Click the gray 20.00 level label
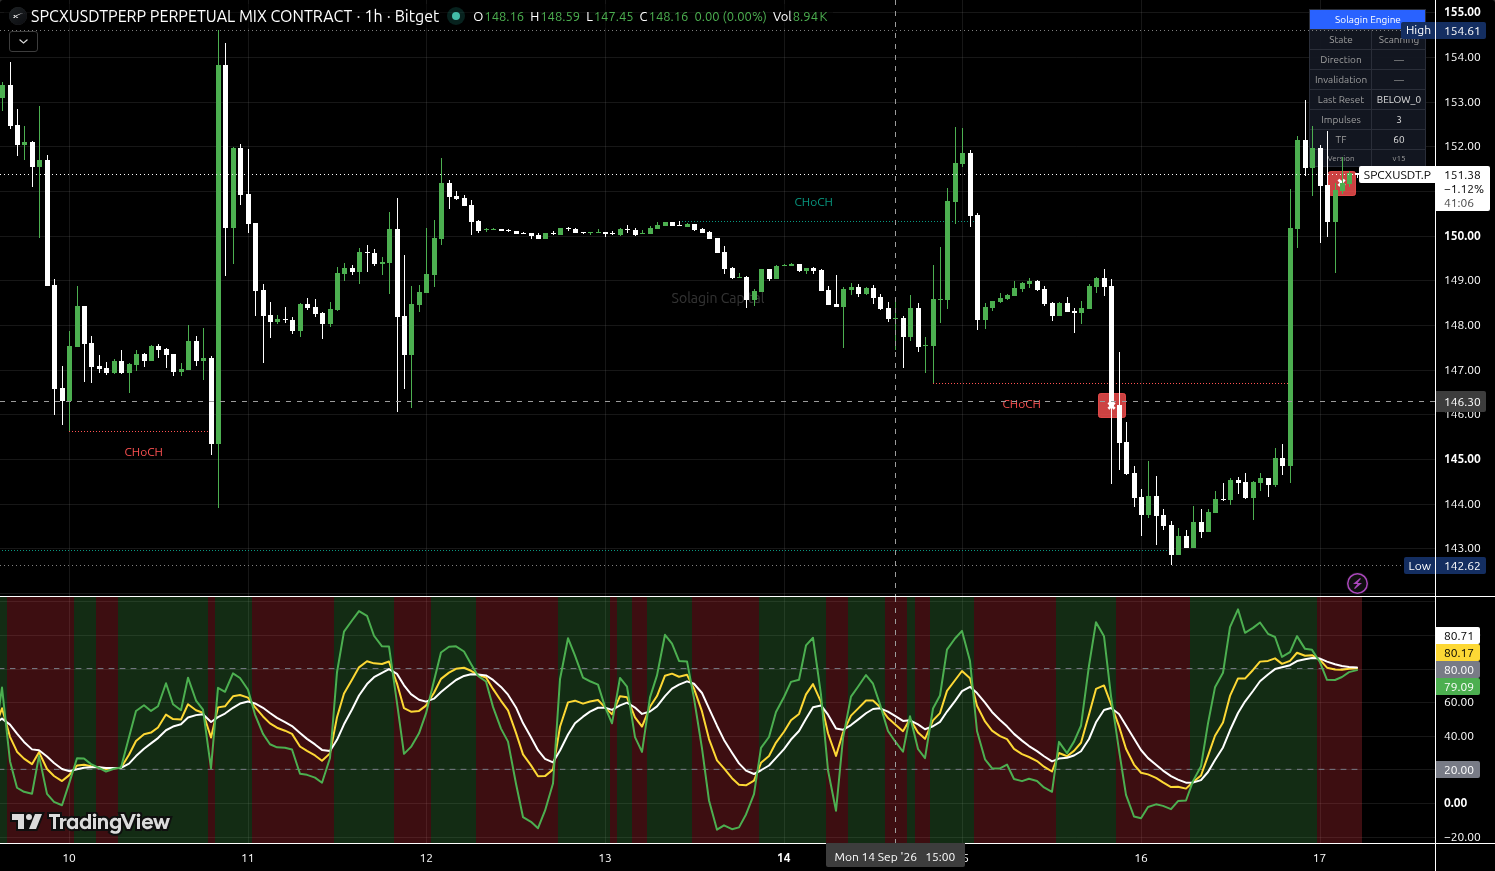Image resolution: width=1495 pixels, height=871 pixels. pos(1459,770)
